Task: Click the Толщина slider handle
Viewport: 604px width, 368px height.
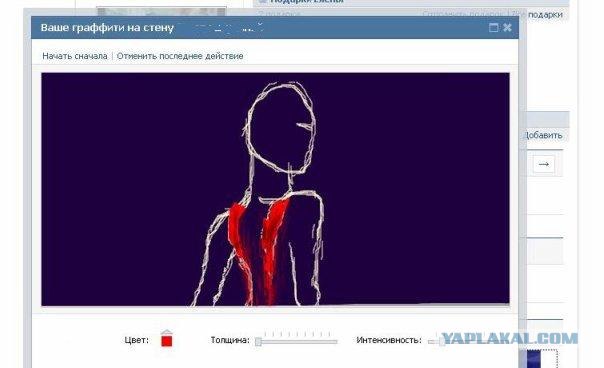Action: 258,341
